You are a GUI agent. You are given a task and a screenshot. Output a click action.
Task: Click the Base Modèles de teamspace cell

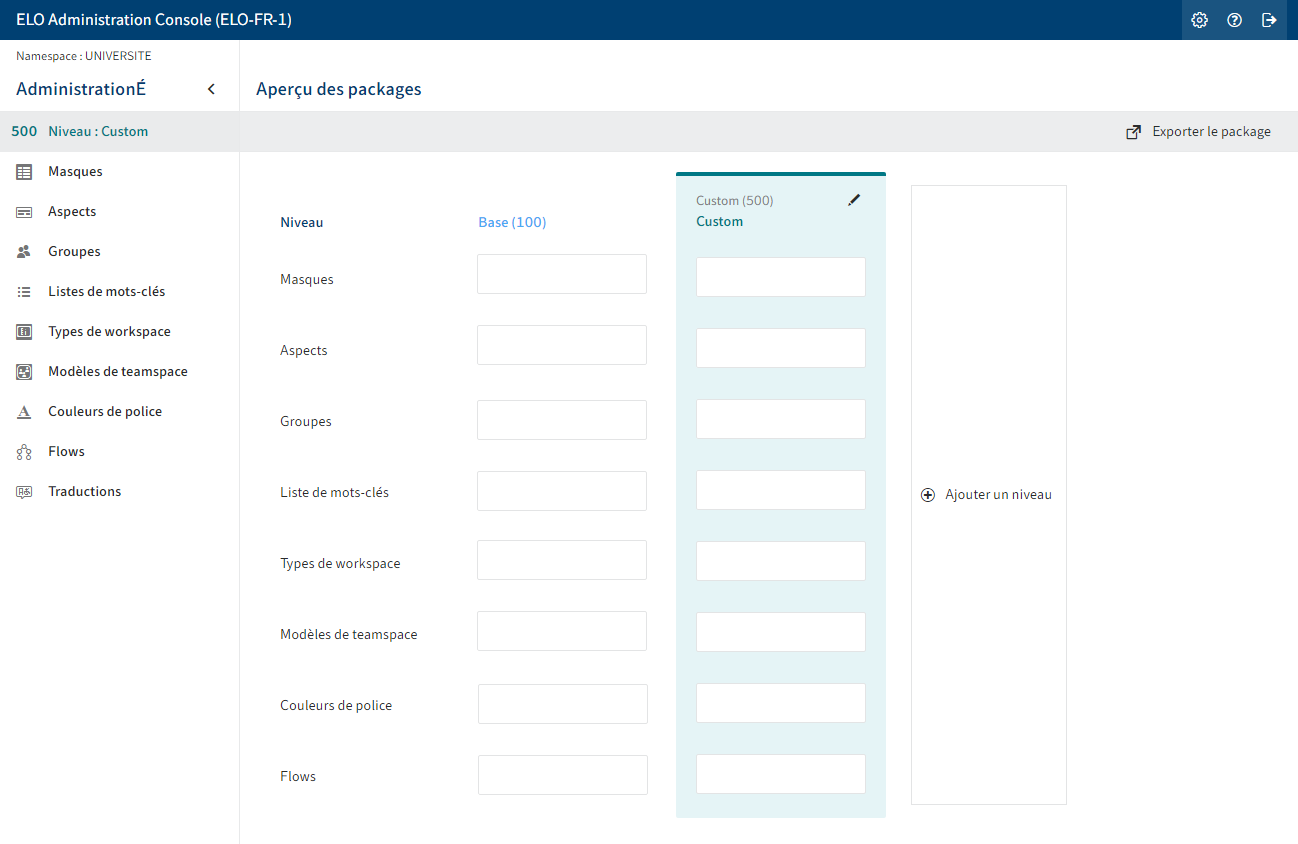pos(562,631)
